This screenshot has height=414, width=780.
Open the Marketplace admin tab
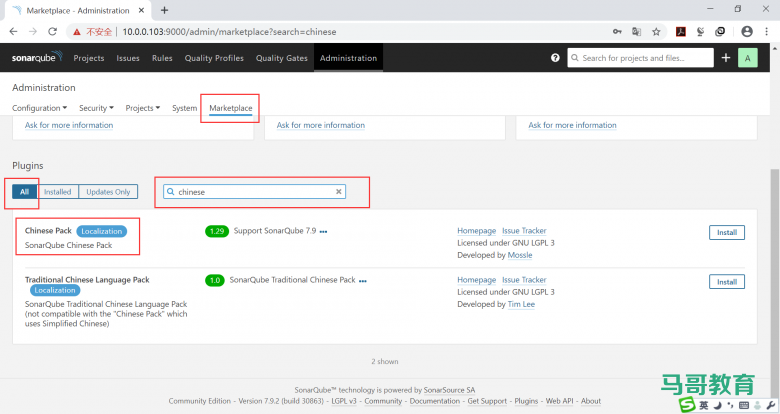(231, 108)
